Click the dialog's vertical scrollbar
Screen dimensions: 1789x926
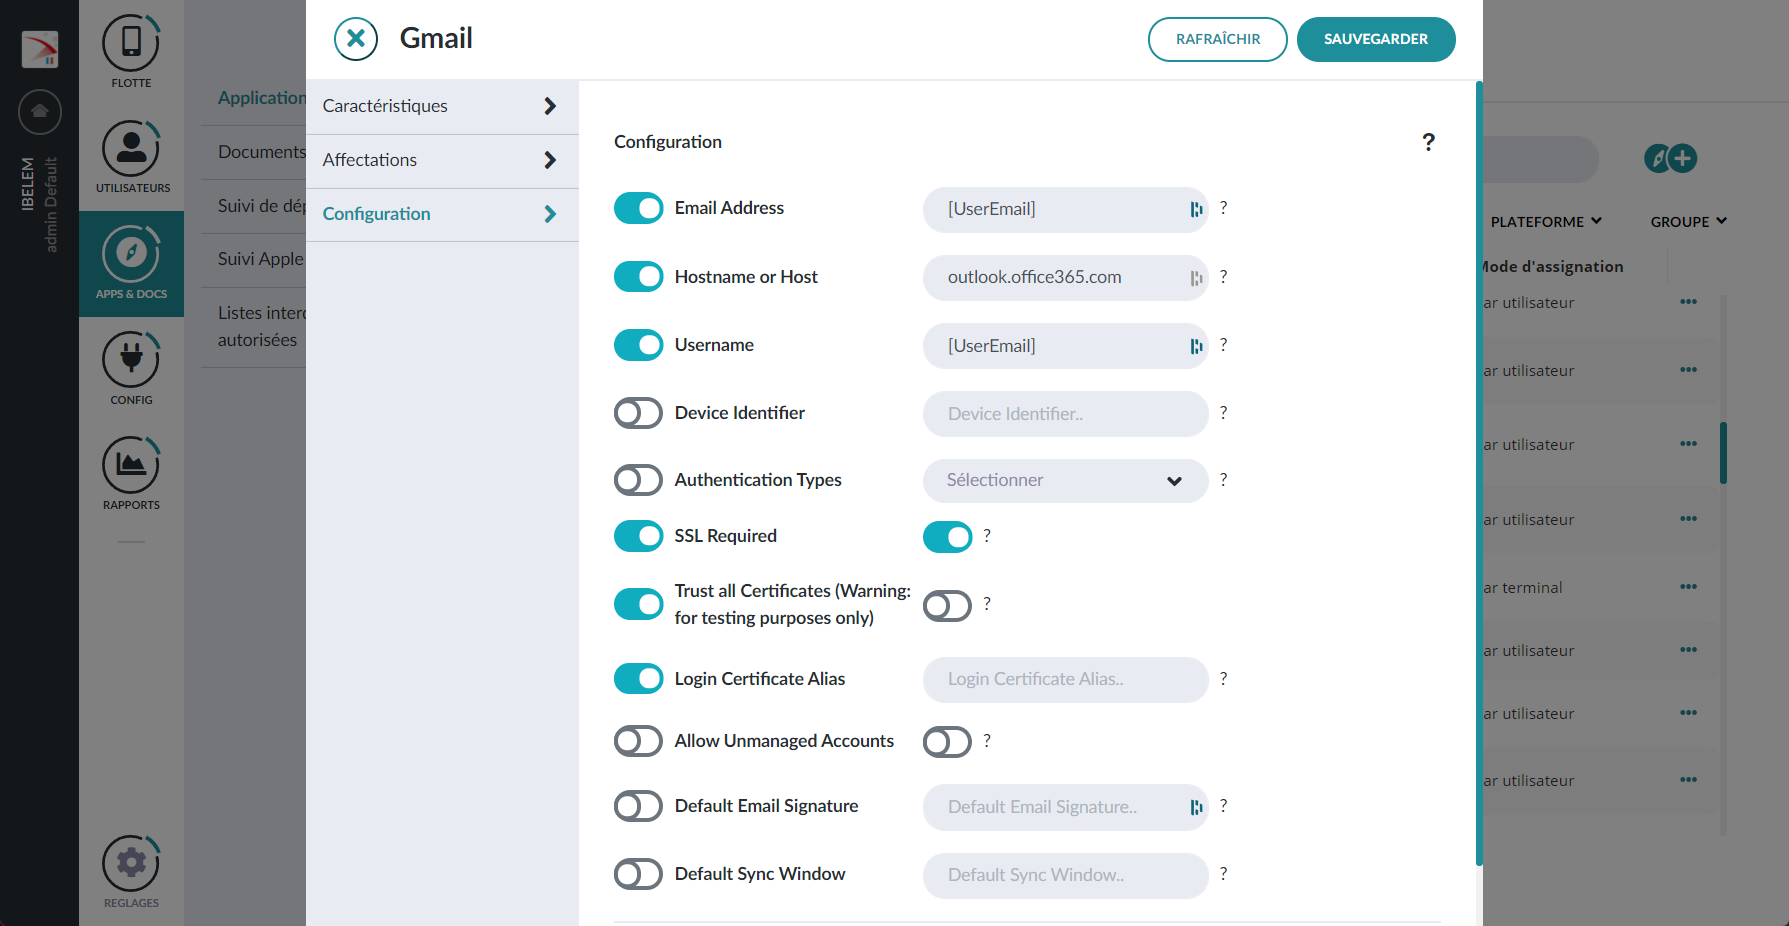[1479, 474]
